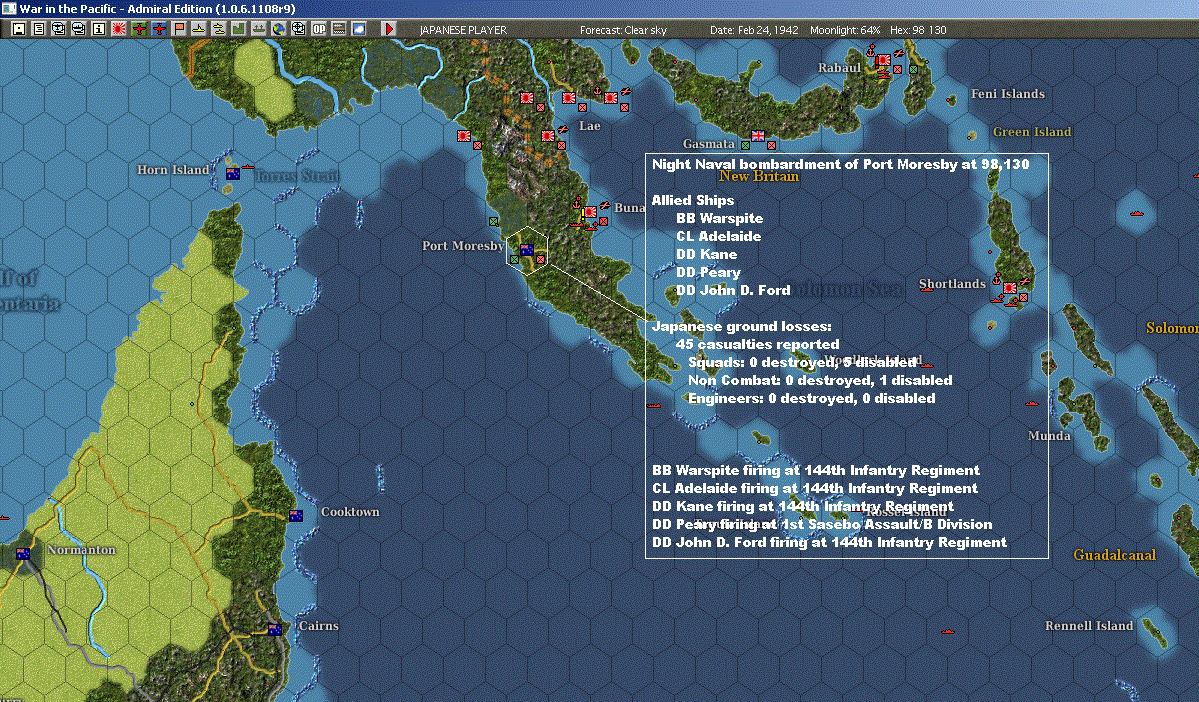Click the Japanese rising sun flag icon
The height and width of the screenshot is (702, 1199).
click(119, 29)
